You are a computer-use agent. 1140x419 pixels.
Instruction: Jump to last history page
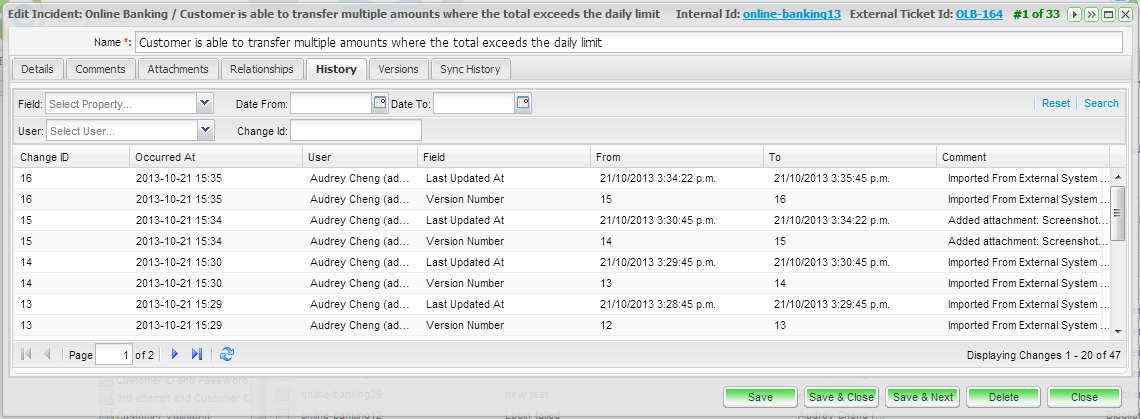click(197, 354)
